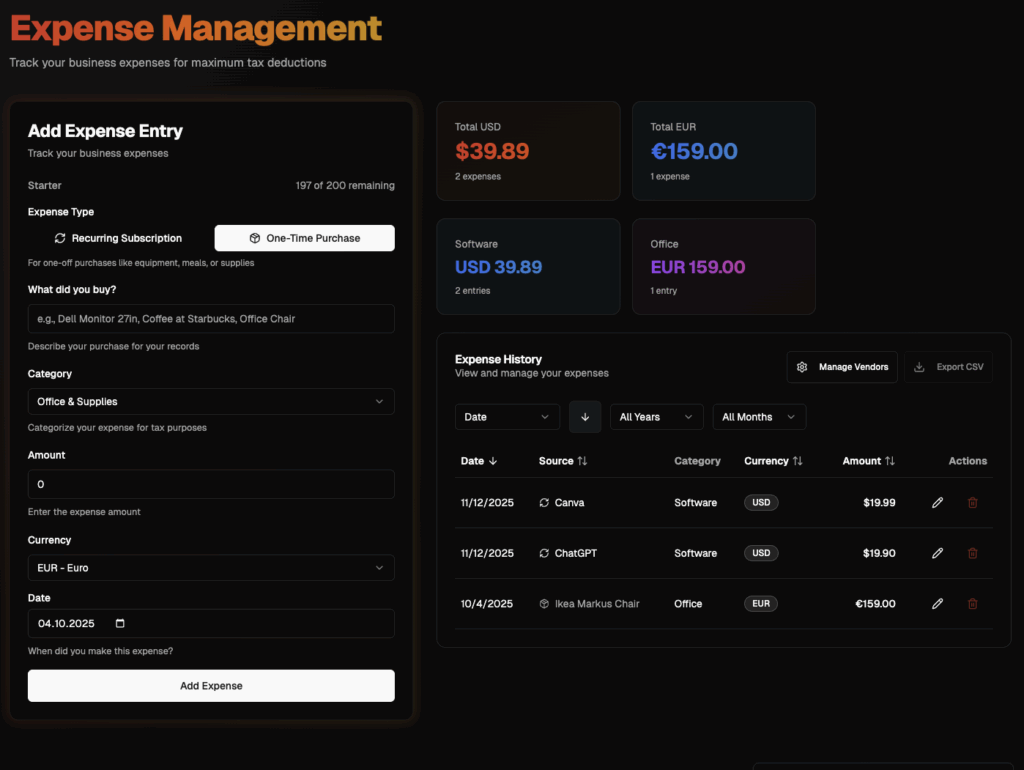Open the All Months filter dropdown
1024x770 pixels.
[759, 416]
